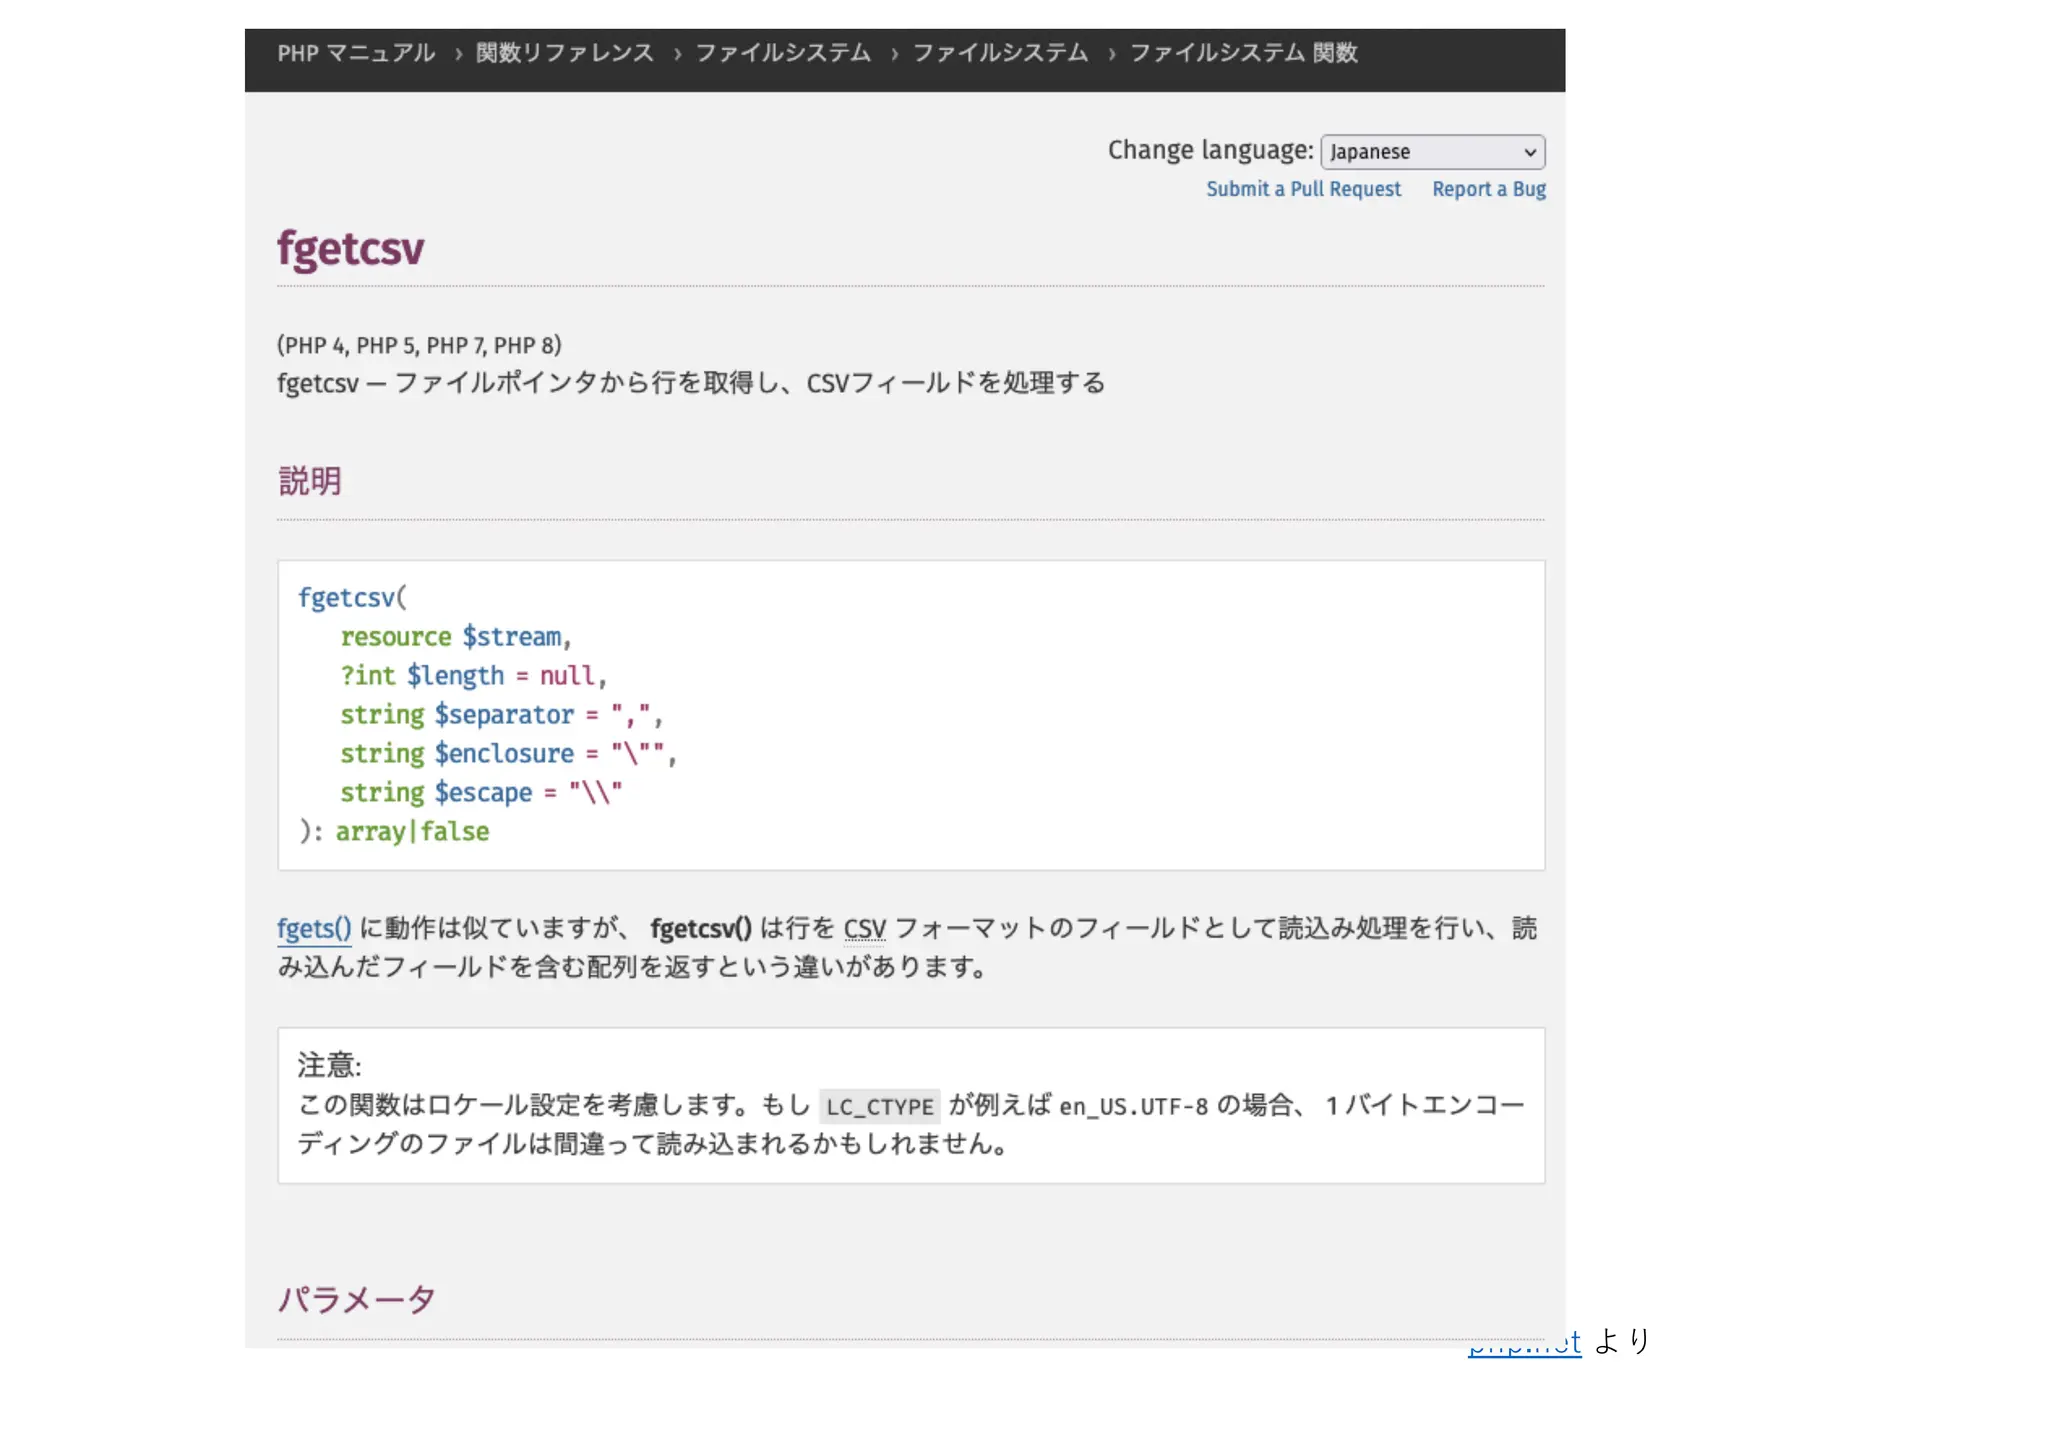Click the 説明 section heading
The image size is (2048, 1447).
pyautogui.click(x=309, y=481)
